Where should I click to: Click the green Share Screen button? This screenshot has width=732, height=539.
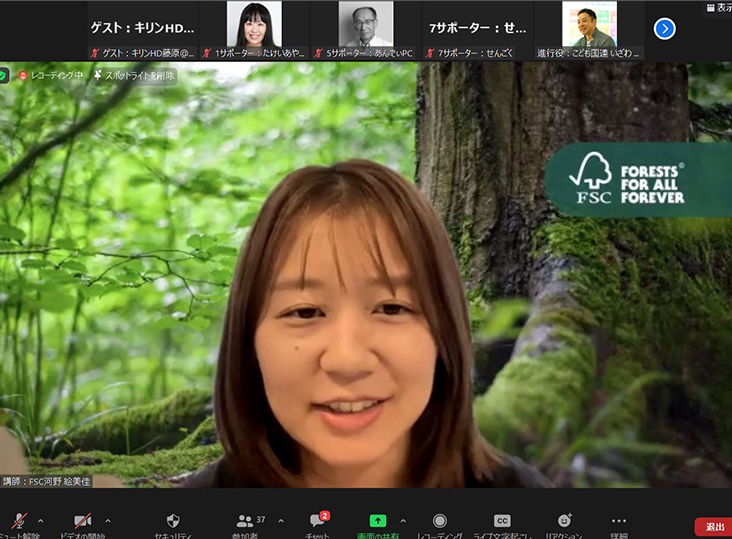tap(378, 521)
